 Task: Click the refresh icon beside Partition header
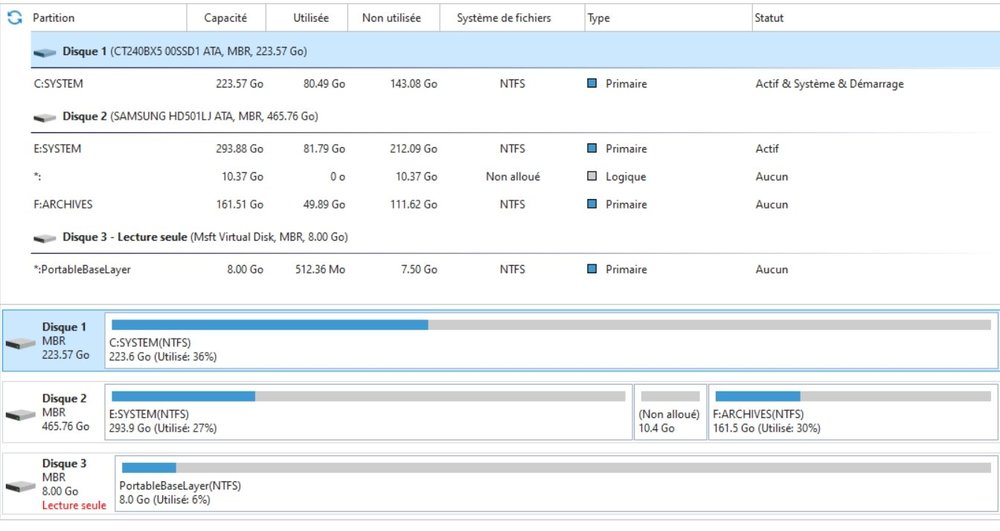pyautogui.click(x=15, y=18)
